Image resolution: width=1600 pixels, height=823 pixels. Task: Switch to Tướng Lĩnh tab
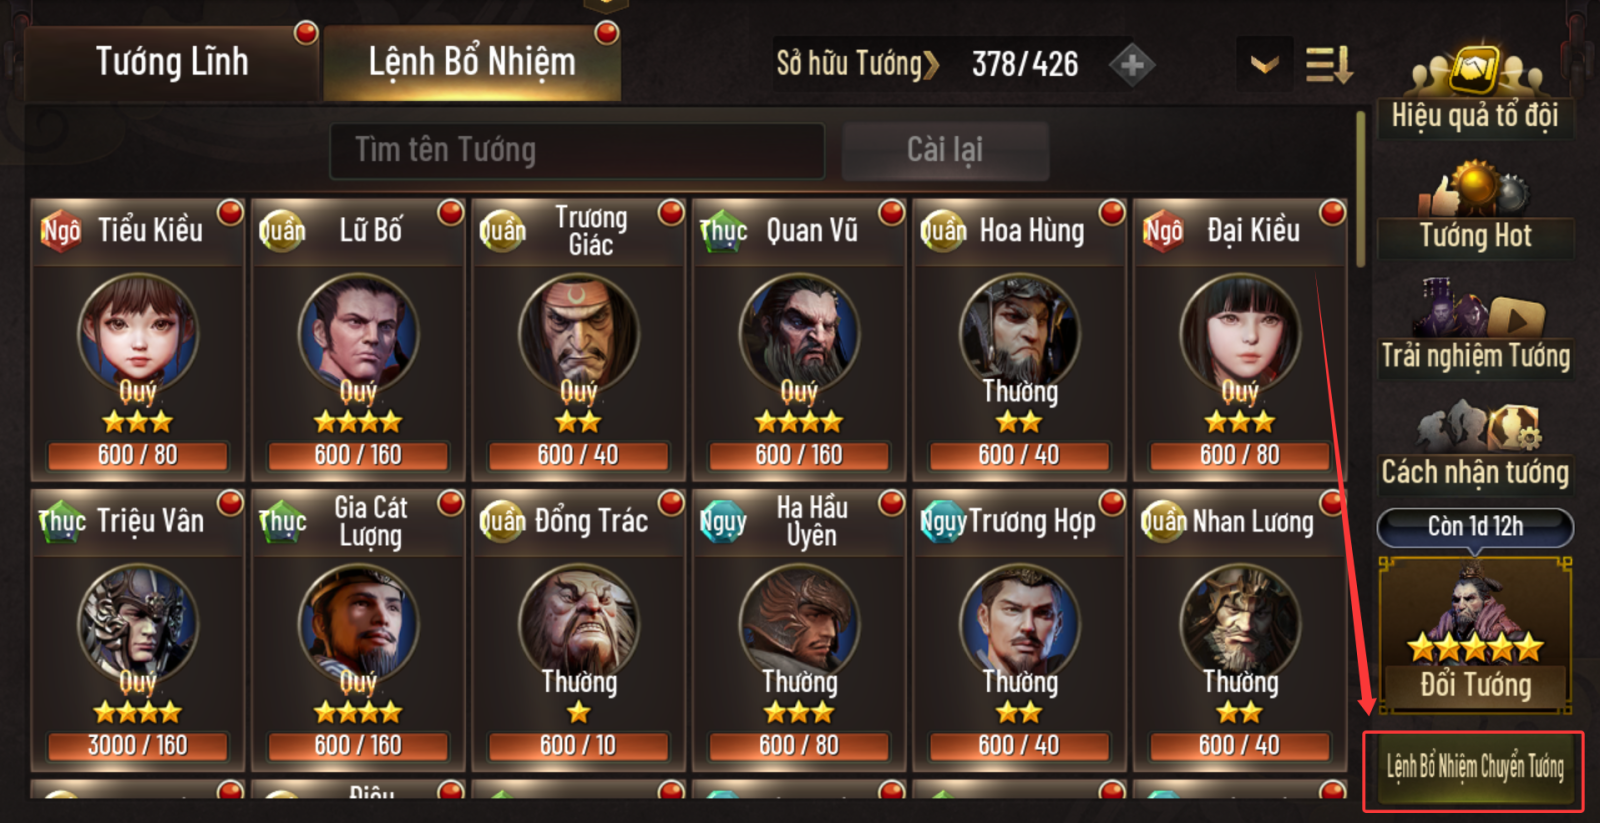[171, 62]
